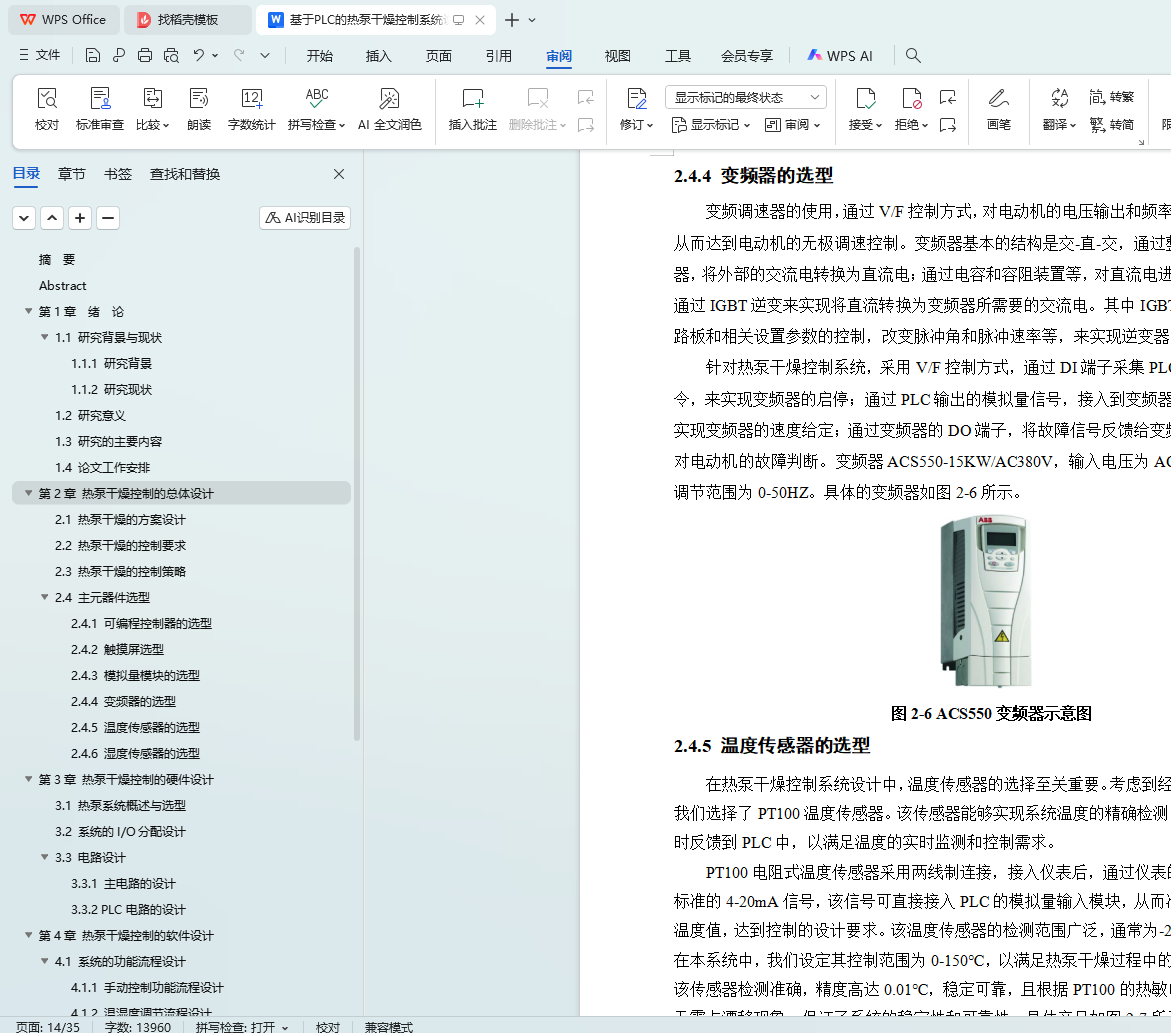Click the ACS550 变频器 image
Screen dimensions: 1171x1033
(986, 601)
